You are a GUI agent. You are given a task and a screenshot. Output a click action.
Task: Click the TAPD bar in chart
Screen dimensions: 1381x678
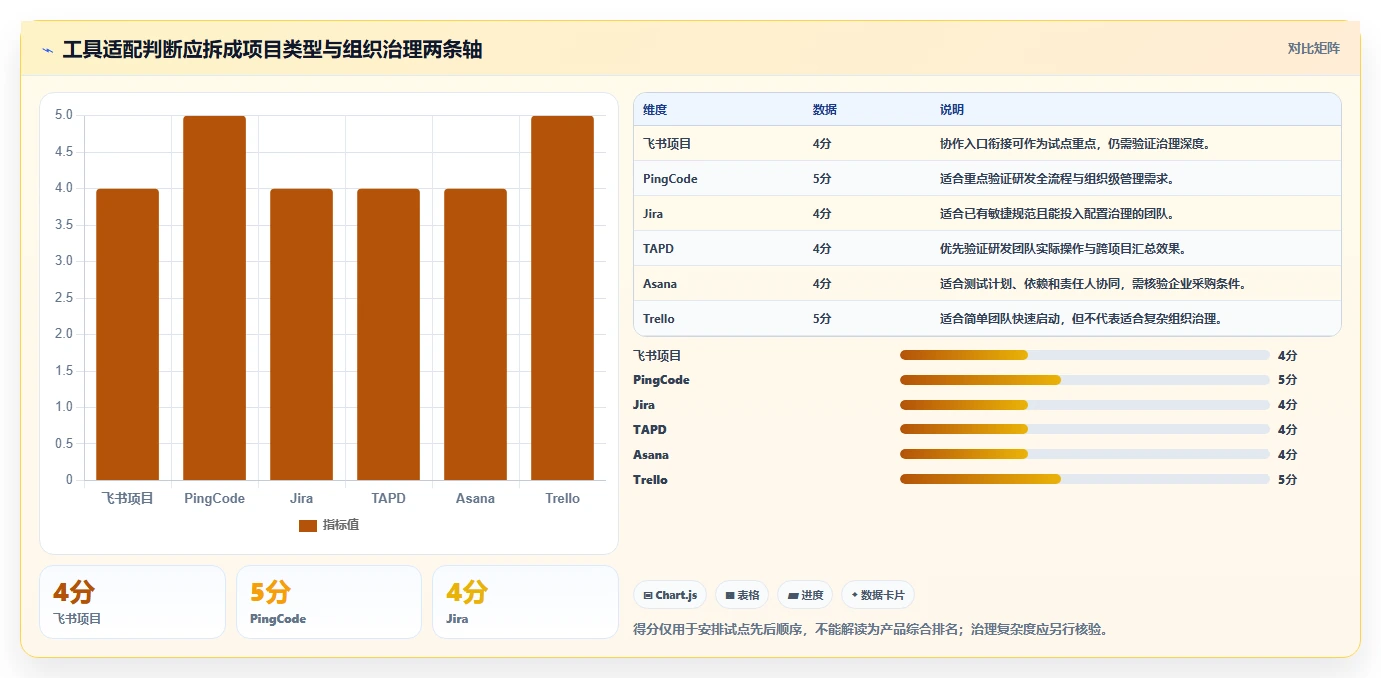click(388, 334)
